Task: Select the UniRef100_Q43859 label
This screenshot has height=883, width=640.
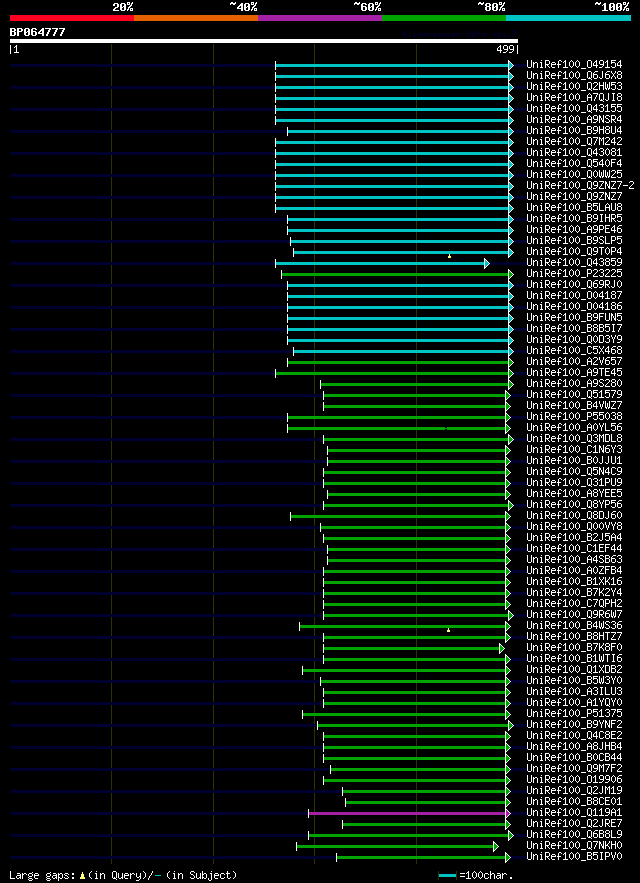Action: [x=574, y=262]
